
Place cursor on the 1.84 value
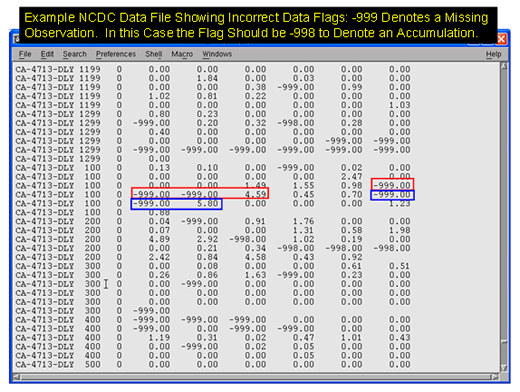point(207,78)
